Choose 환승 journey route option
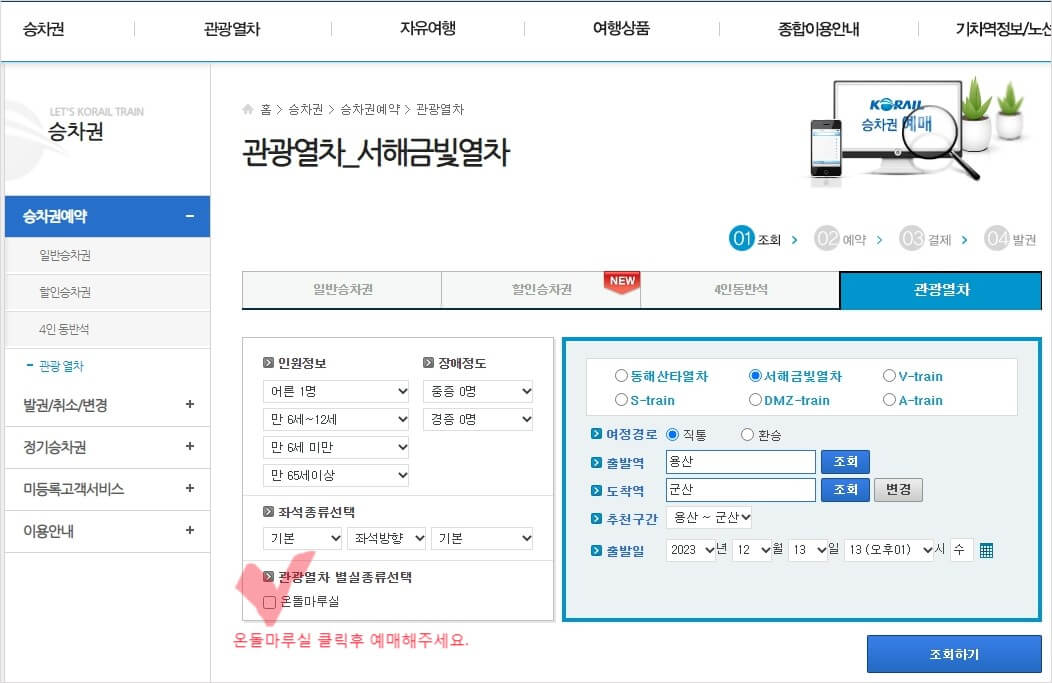Image resolution: width=1052 pixels, height=683 pixels. (747, 435)
